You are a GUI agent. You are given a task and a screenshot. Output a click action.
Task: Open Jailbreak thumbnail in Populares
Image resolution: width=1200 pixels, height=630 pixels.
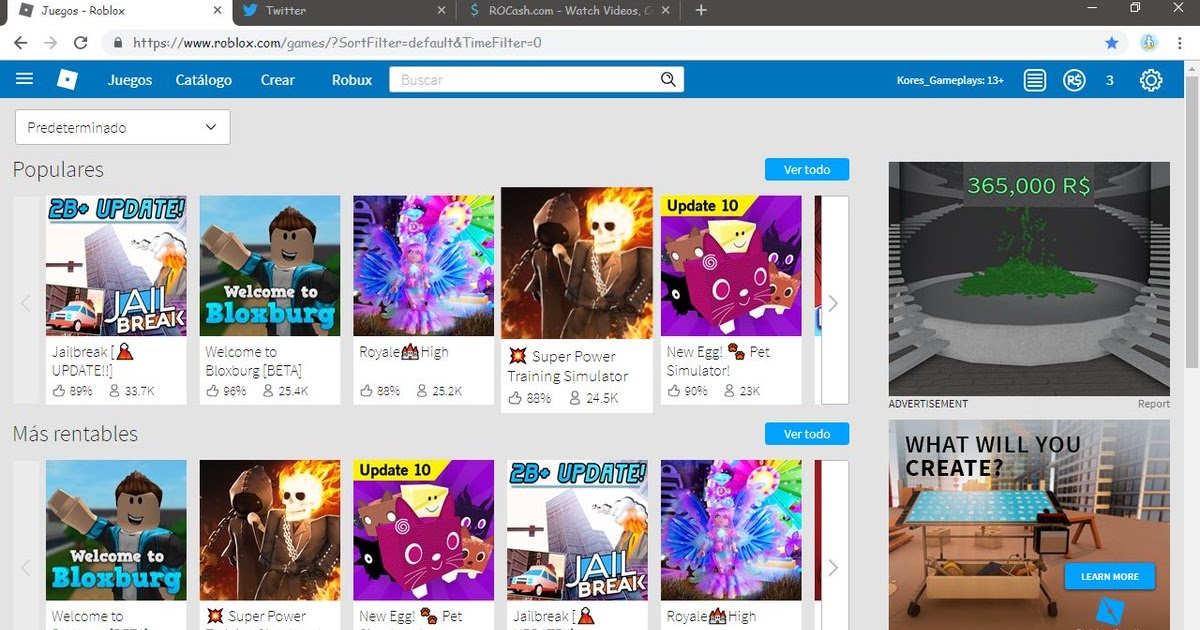pos(116,265)
